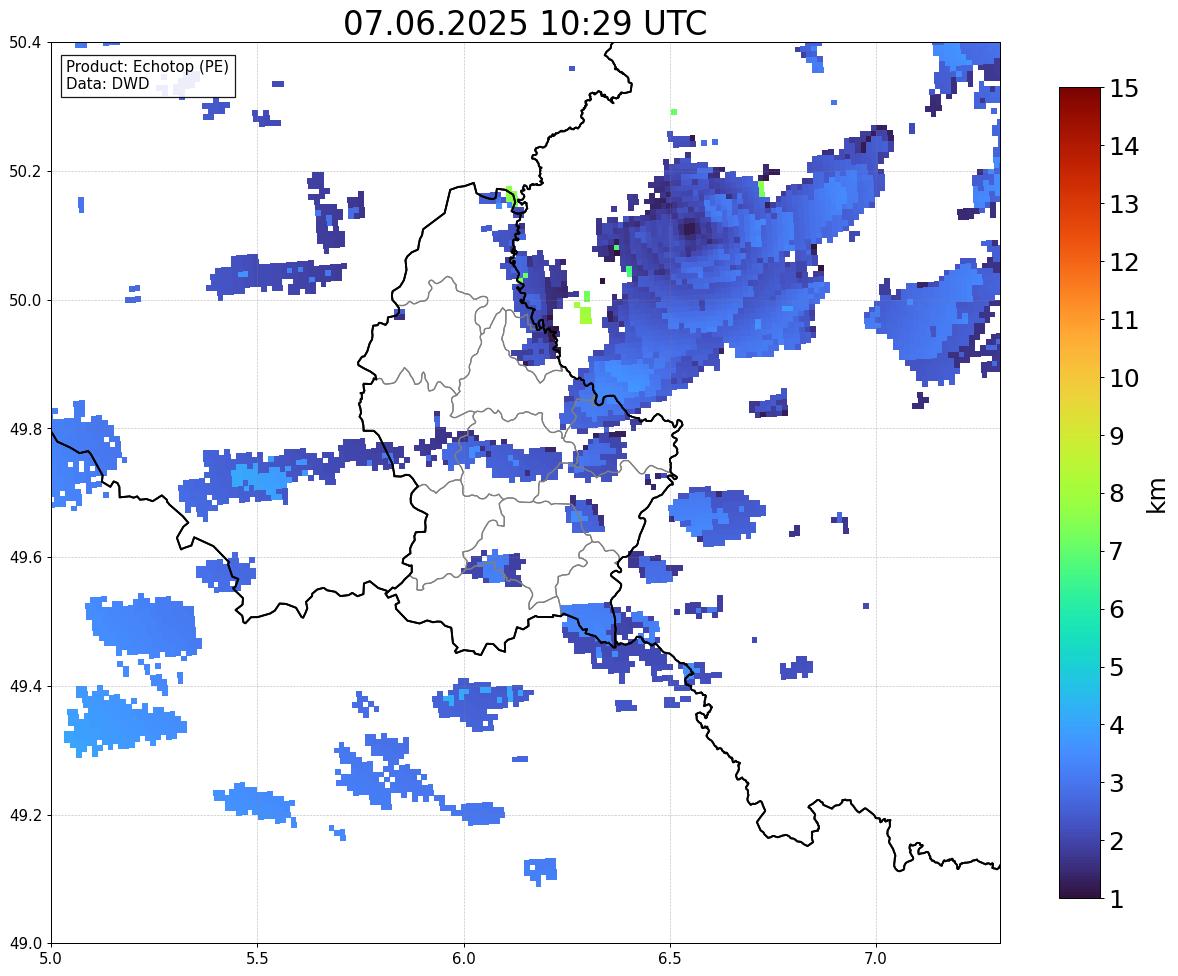The width and height of the screenshot is (1178, 976).
Task: Click the colorbar tick label 8
Action: [1117, 494]
